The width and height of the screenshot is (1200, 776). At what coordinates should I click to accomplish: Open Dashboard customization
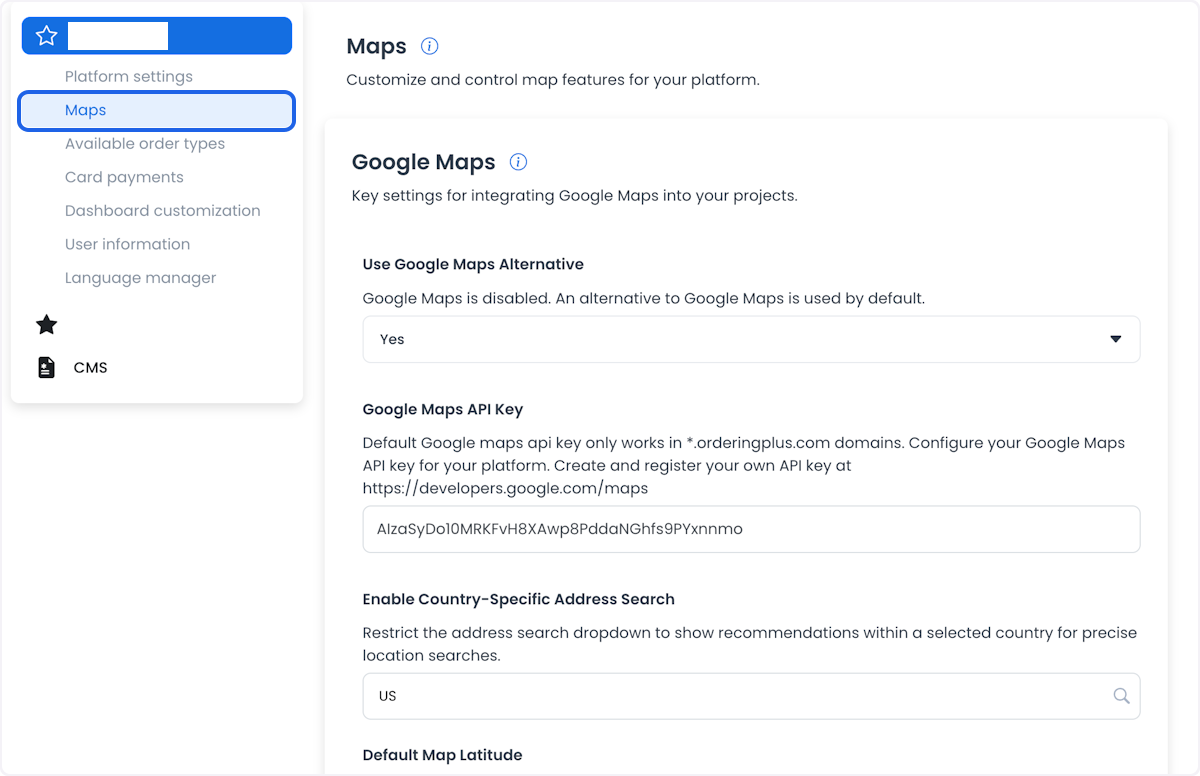163,211
